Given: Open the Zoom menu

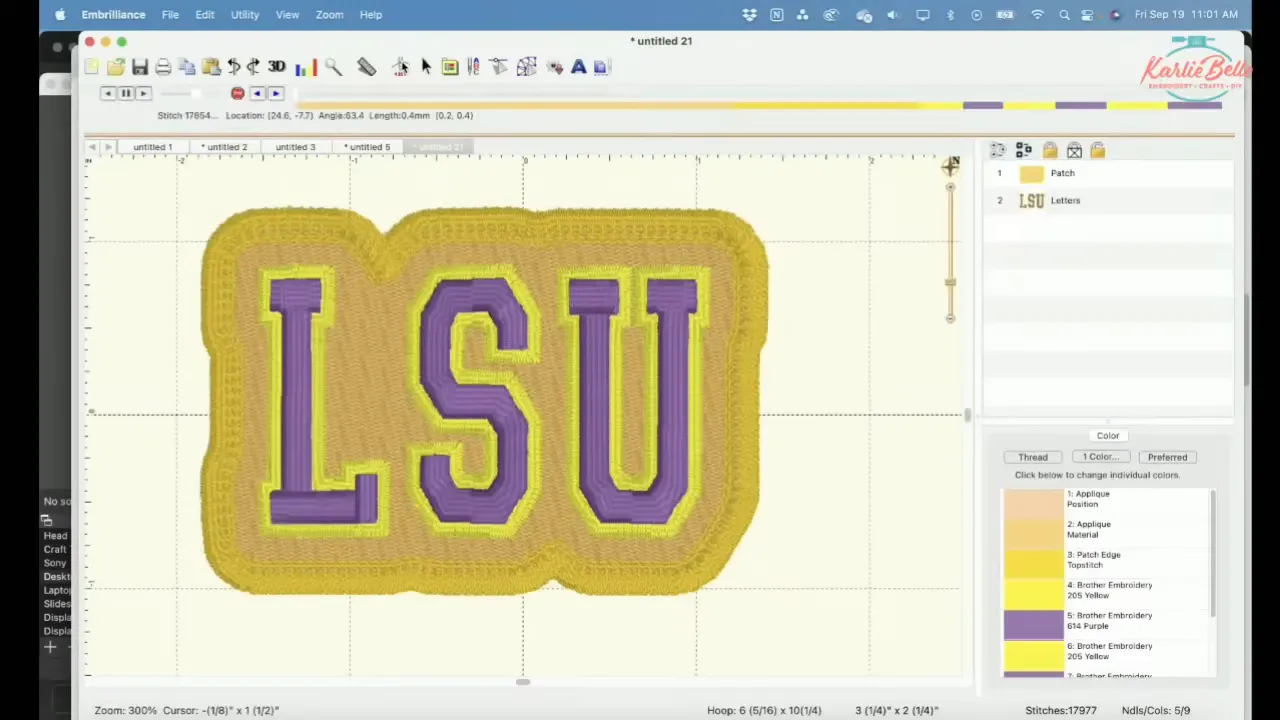Looking at the screenshot, I should 329,14.
